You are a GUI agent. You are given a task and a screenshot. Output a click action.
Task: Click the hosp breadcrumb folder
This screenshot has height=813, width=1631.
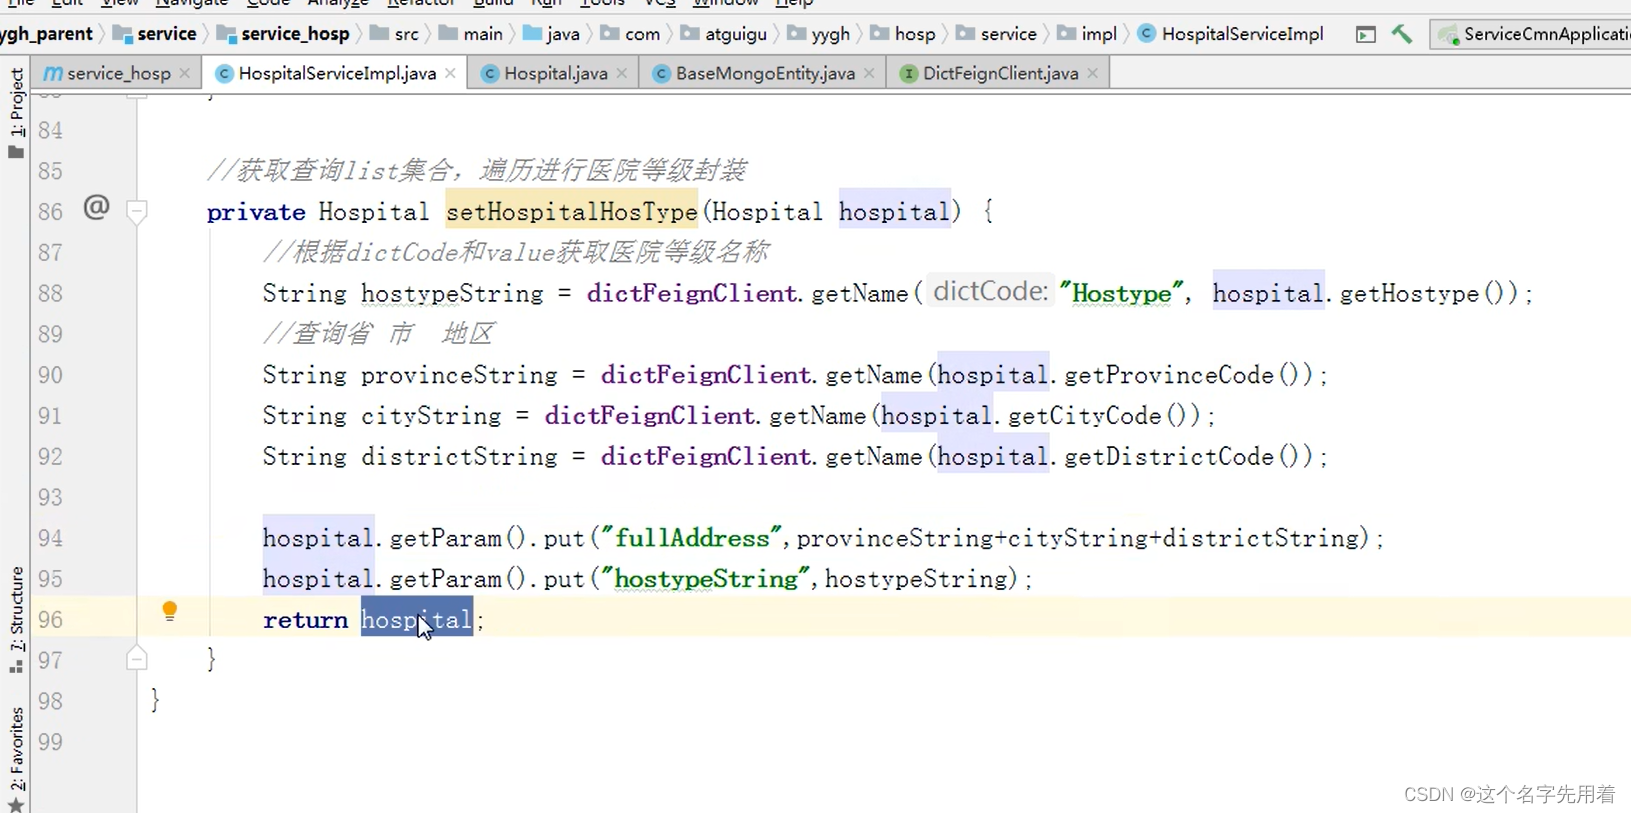[x=903, y=34]
